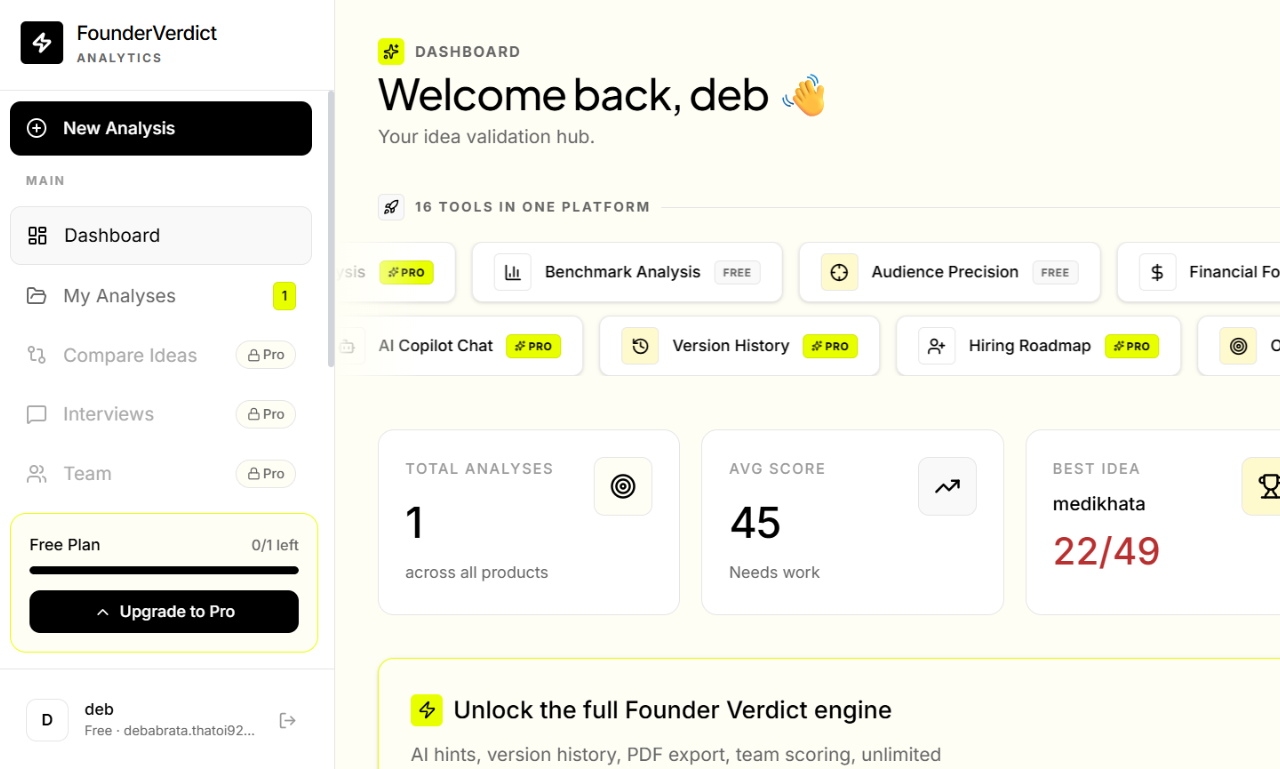Expand the chevron on the Upgrade to Pro button
Viewport: 1280px width, 769px height.
tap(101, 611)
